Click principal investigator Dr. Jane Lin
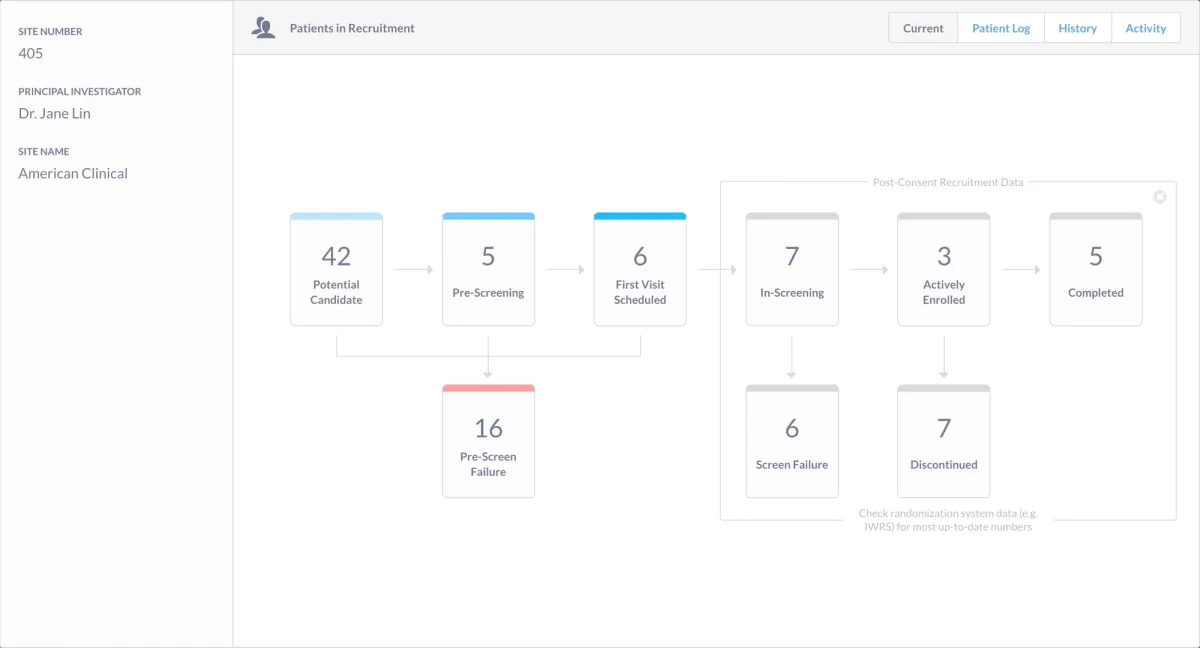Viewport: 1200px width, 648px height. [54, 114]
